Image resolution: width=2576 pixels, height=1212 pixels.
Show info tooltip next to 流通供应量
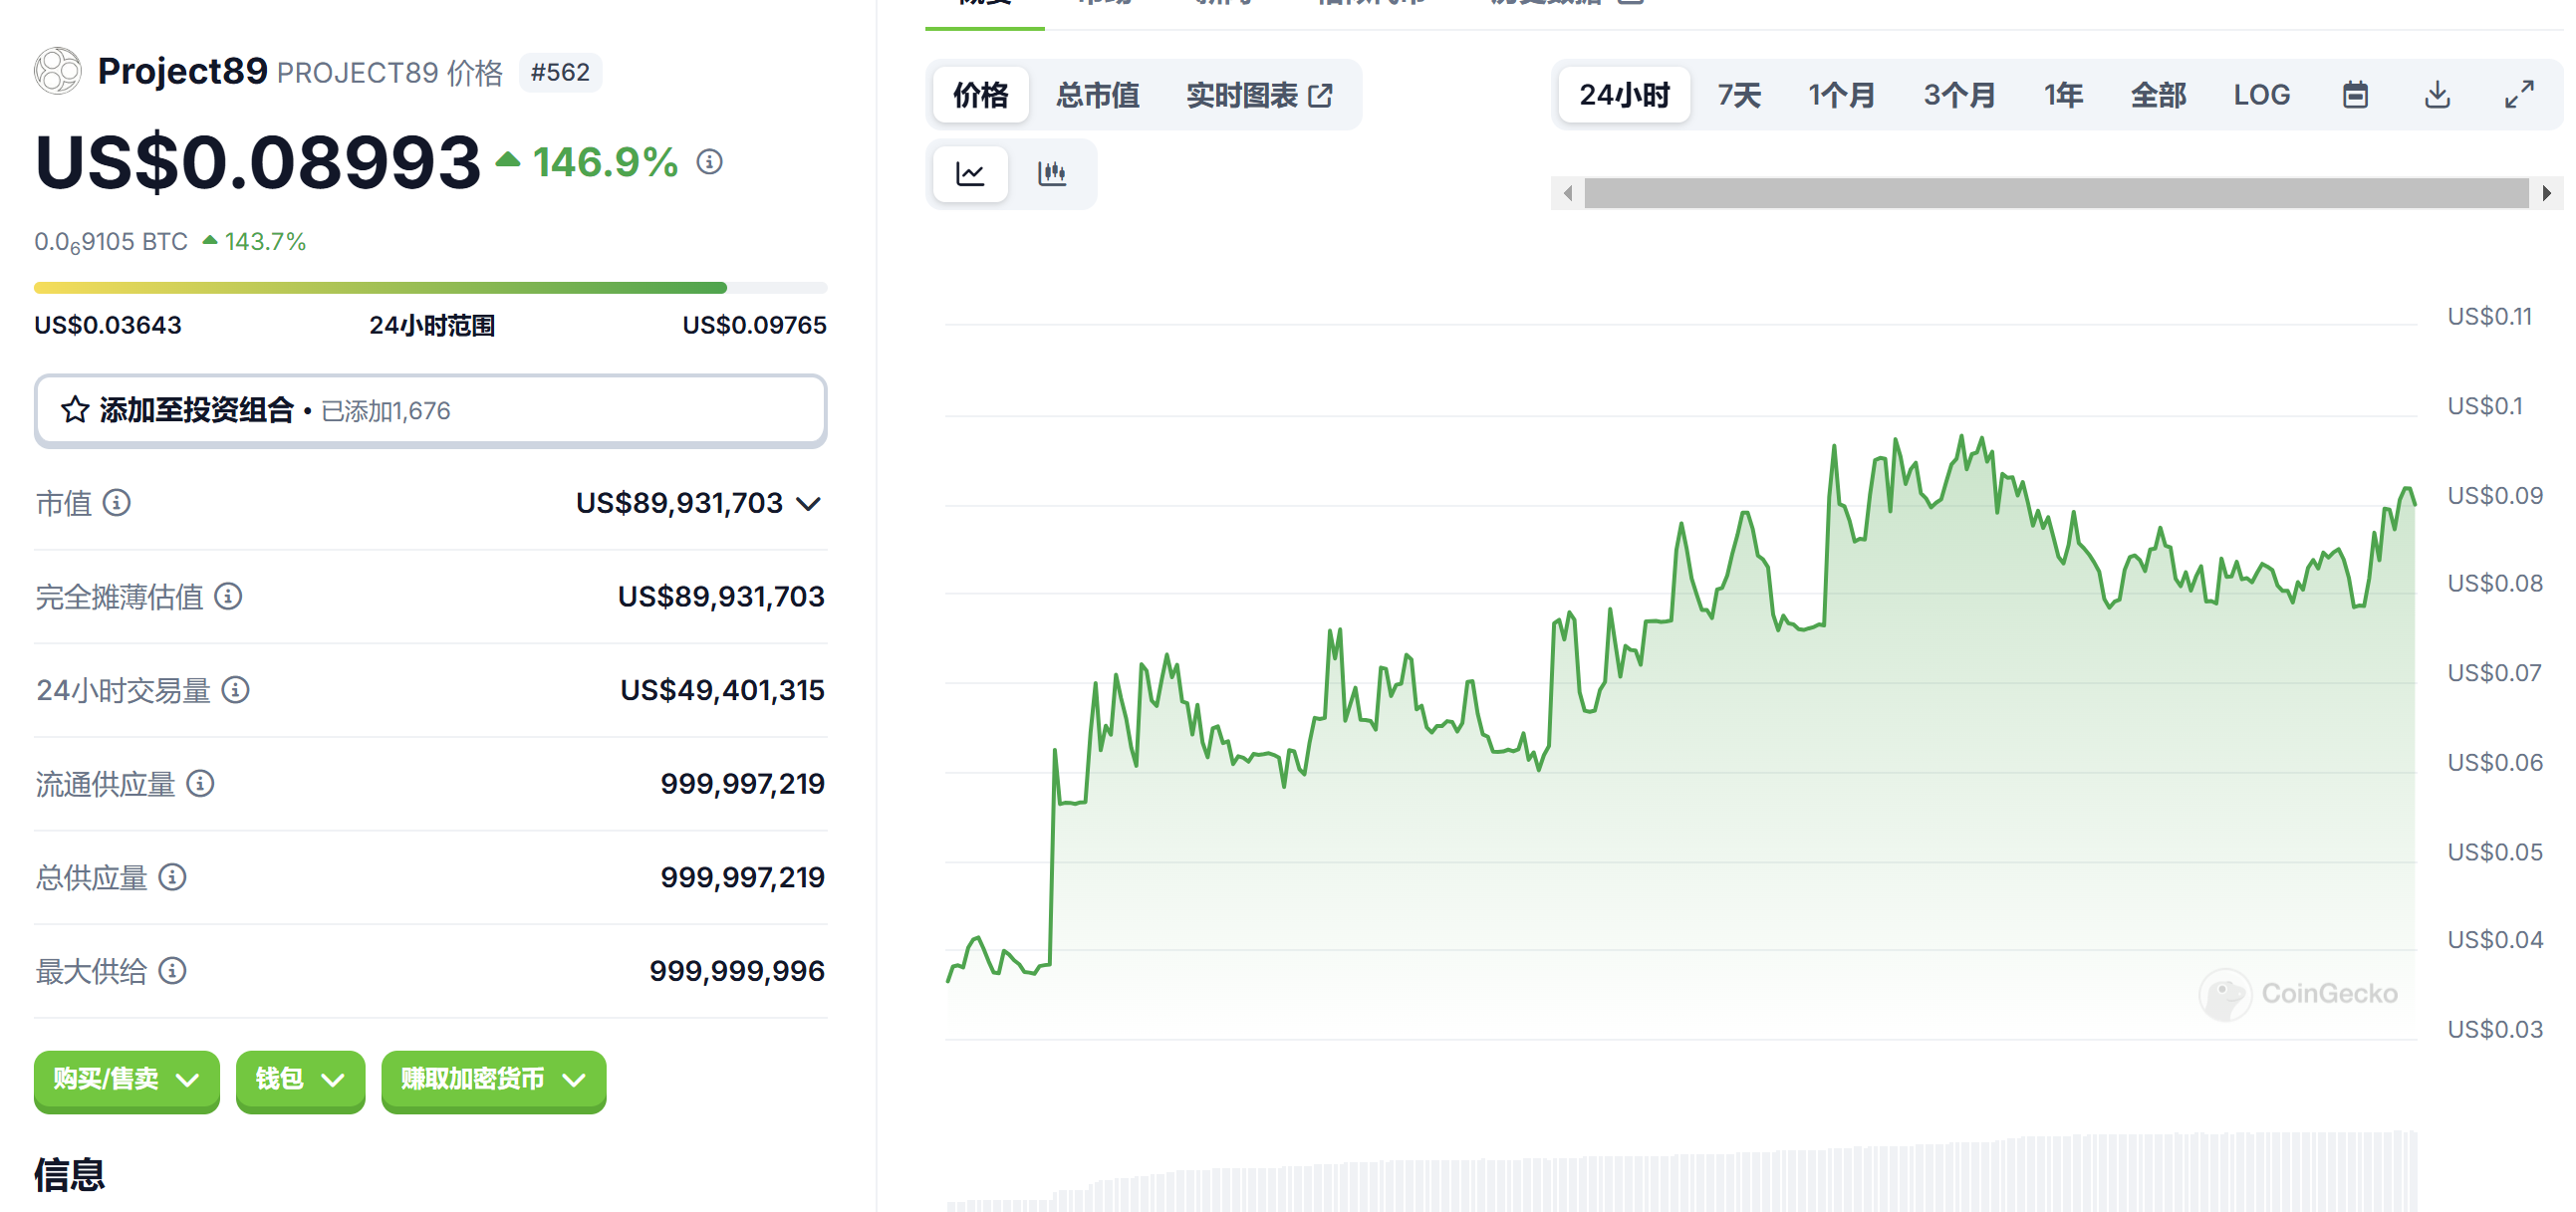tap(201, 784)
